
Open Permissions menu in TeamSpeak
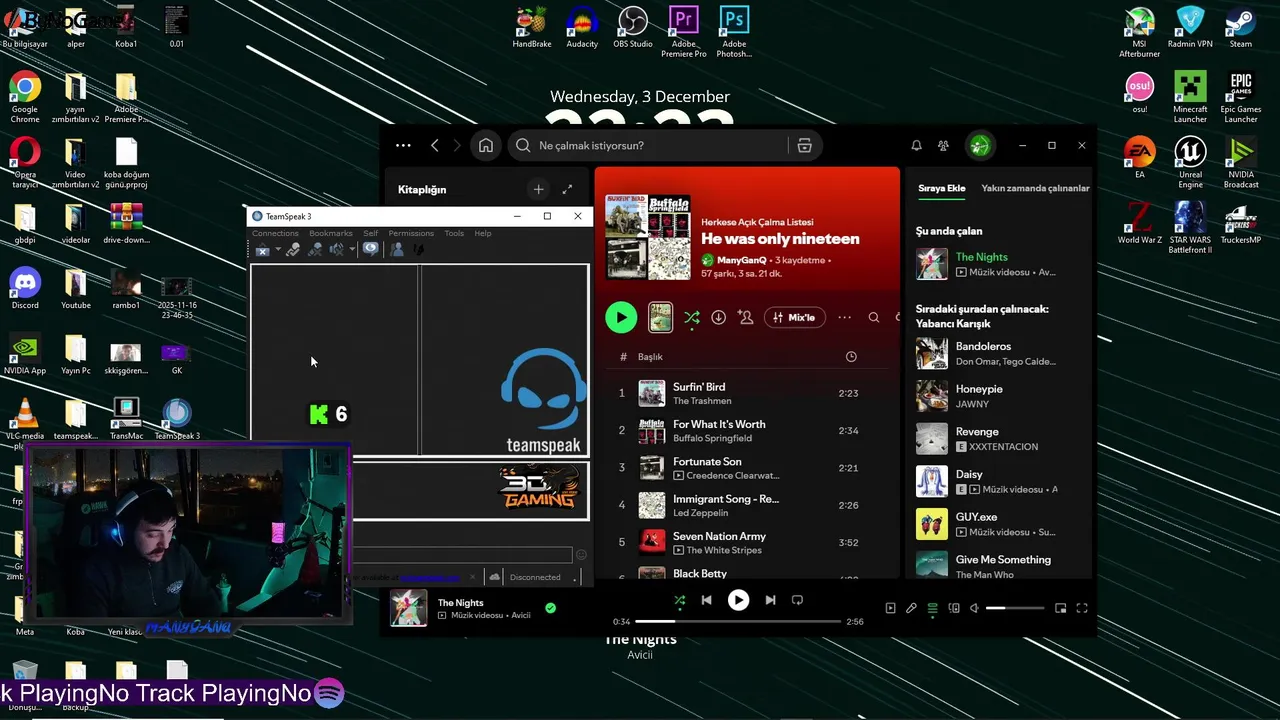coord(411,233)
